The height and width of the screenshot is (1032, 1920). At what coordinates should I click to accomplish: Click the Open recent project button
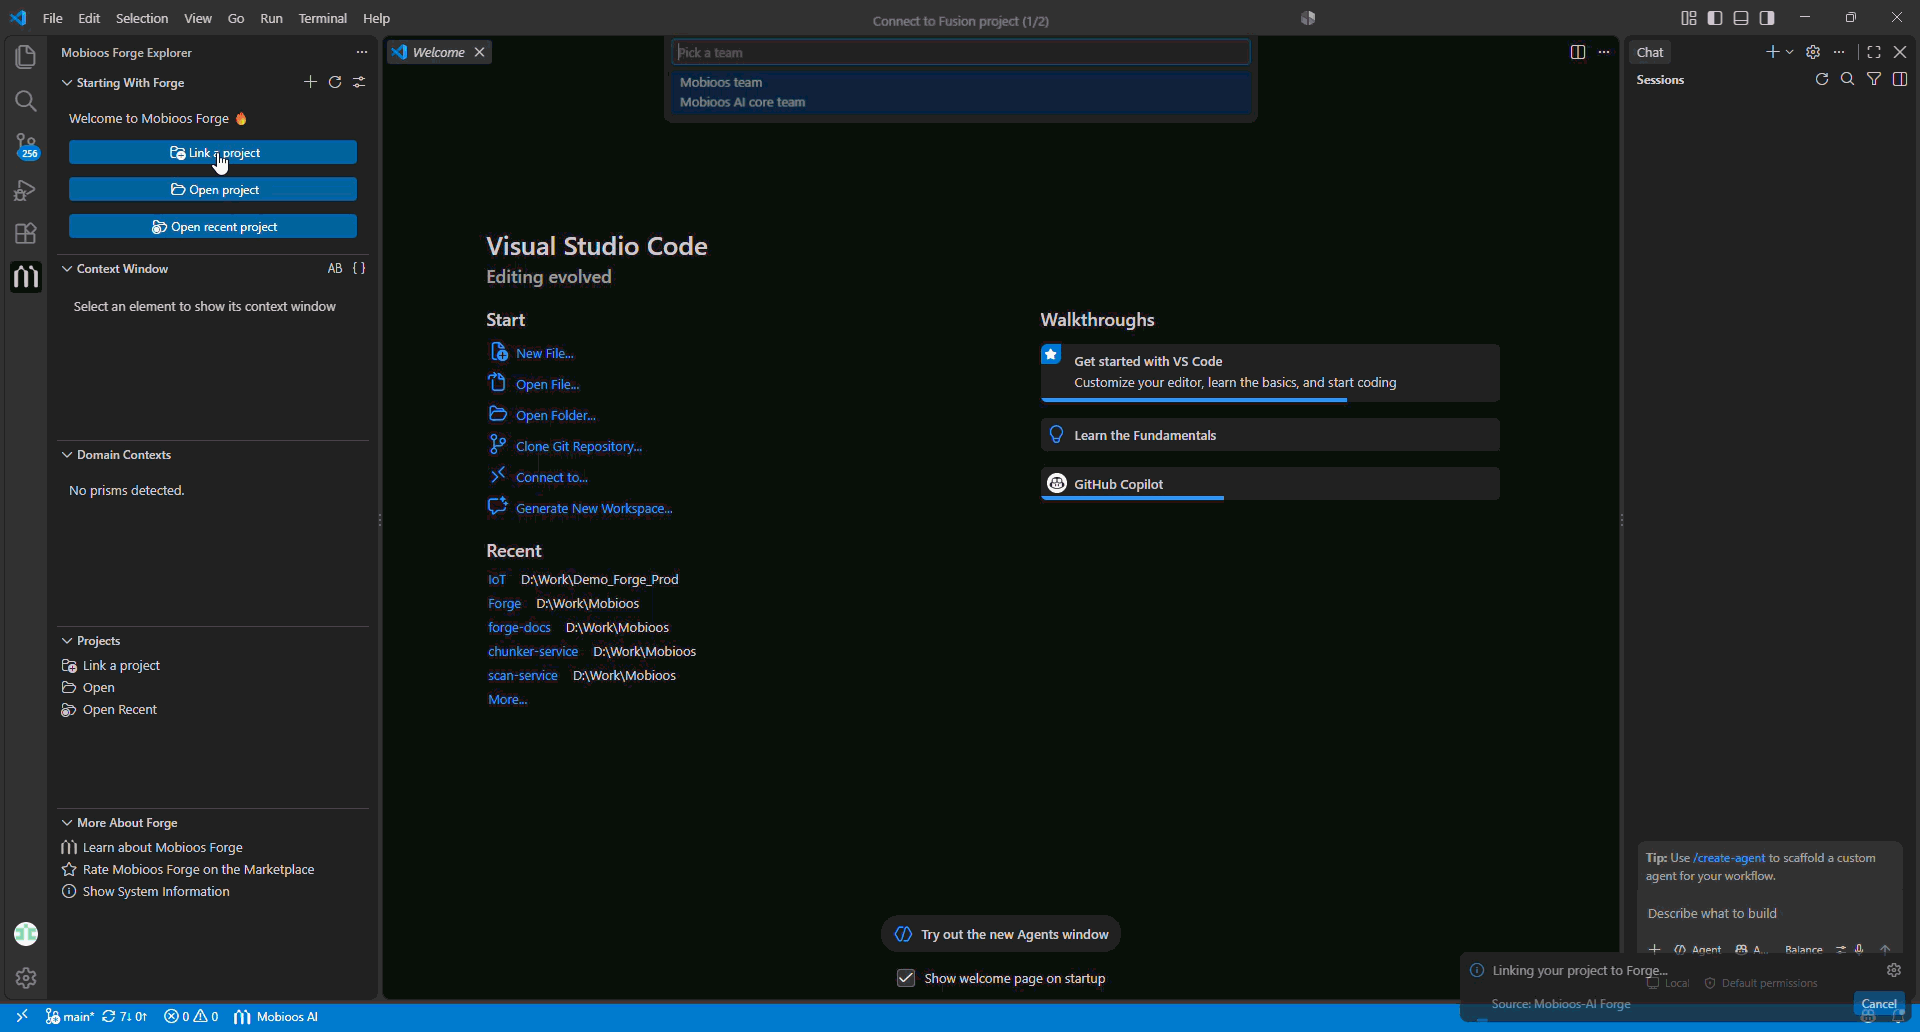click(213, 226)
